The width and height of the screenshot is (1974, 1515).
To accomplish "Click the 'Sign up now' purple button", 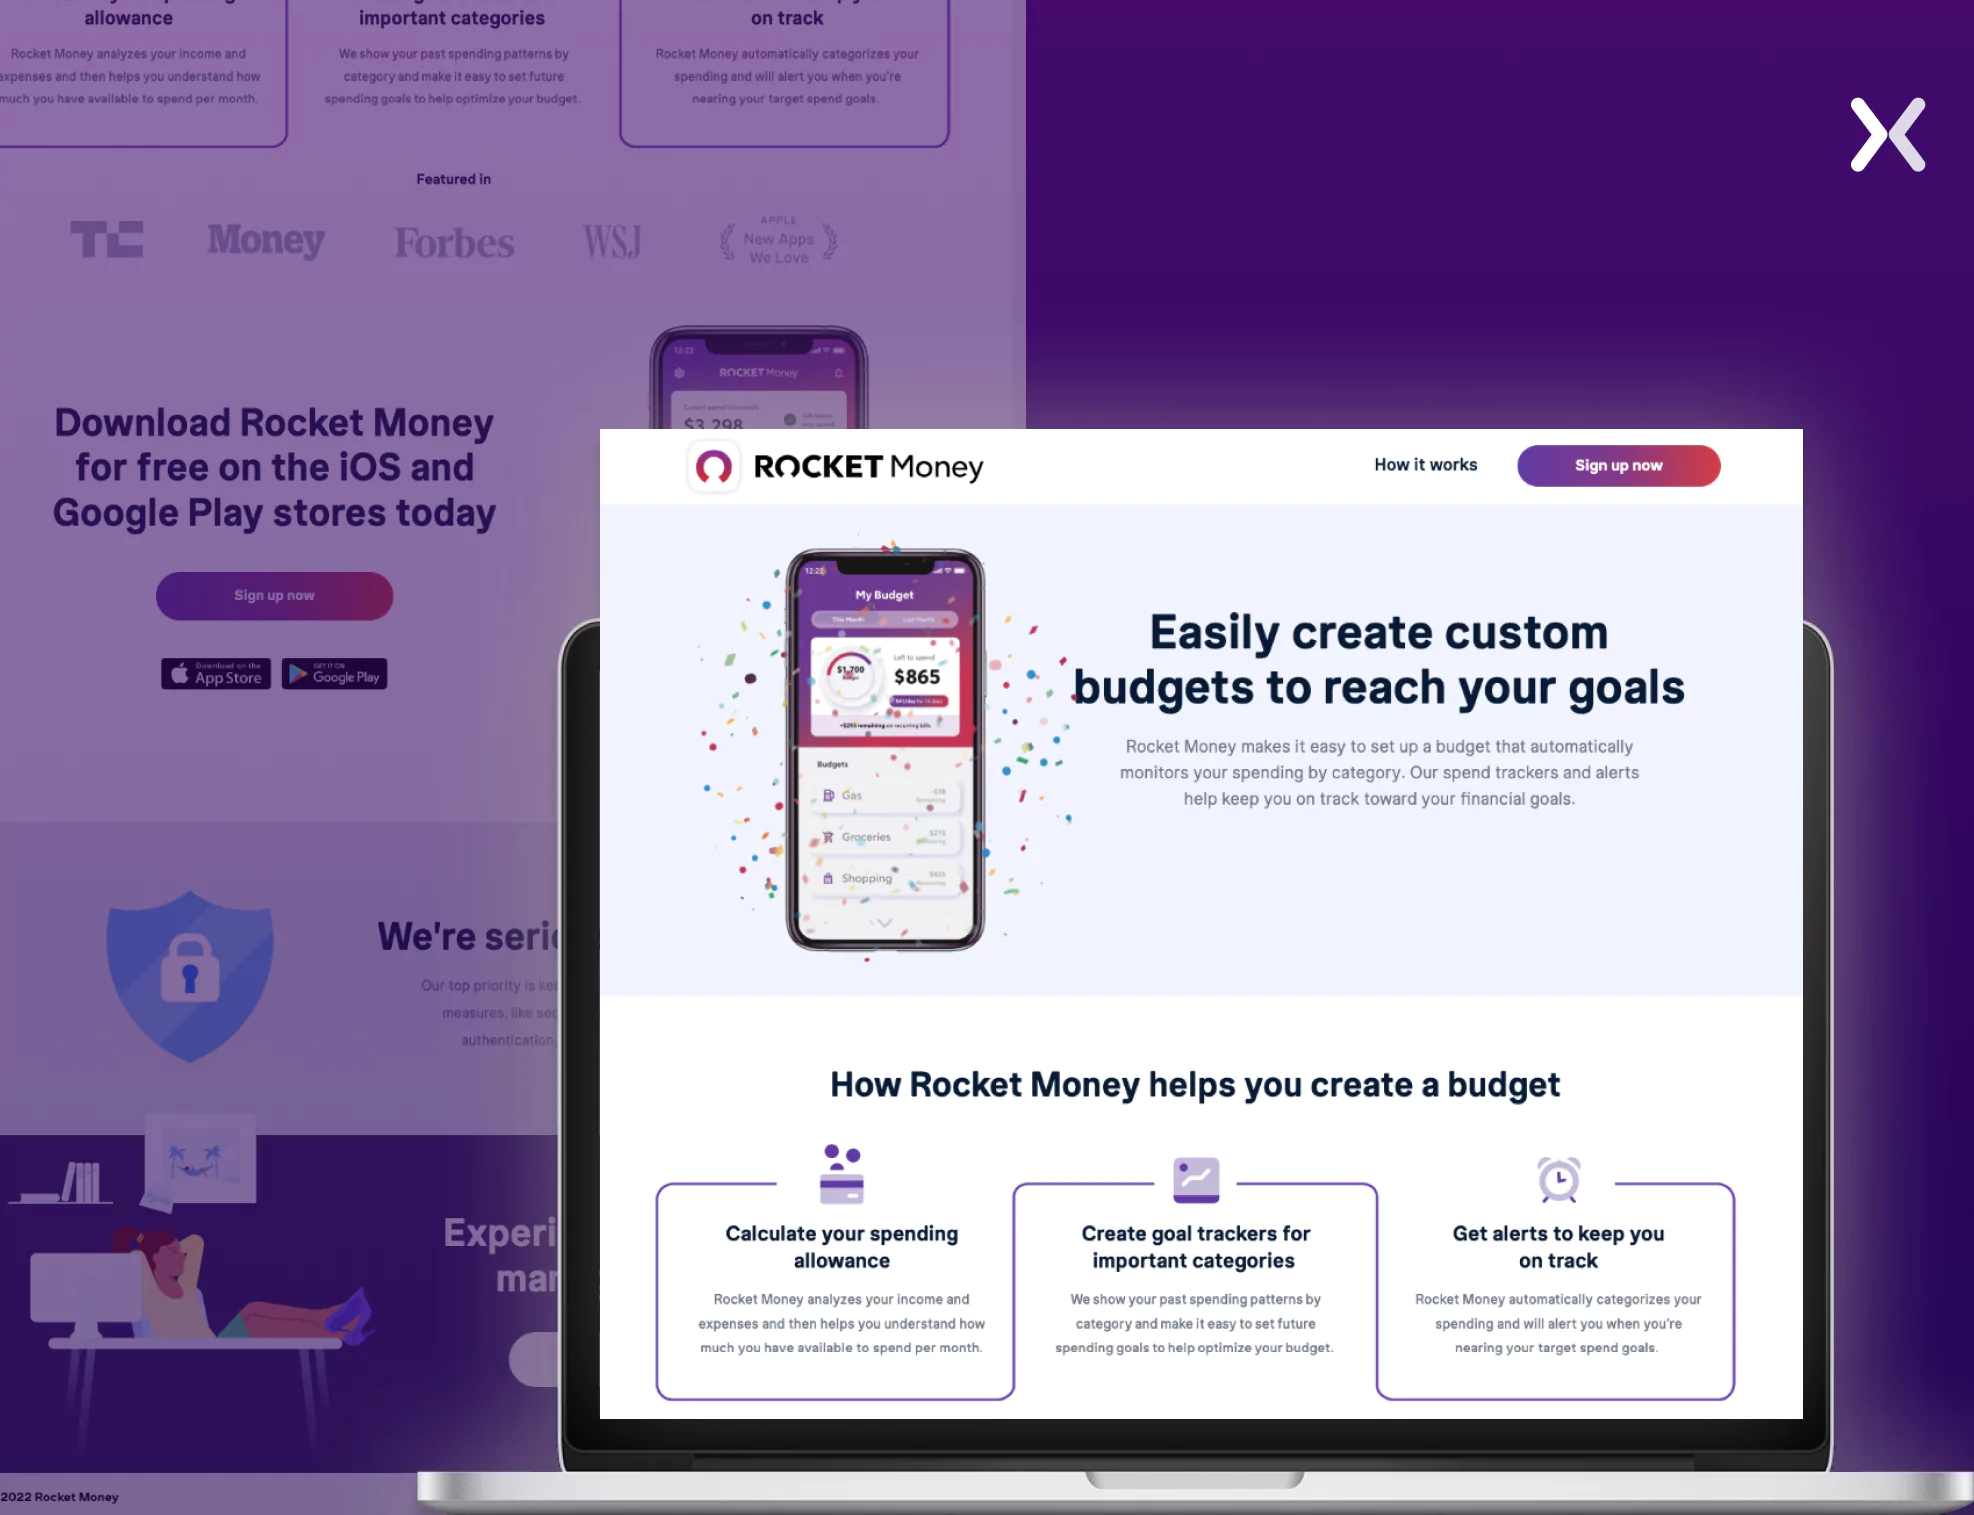I will click(x=1618, y=465).
